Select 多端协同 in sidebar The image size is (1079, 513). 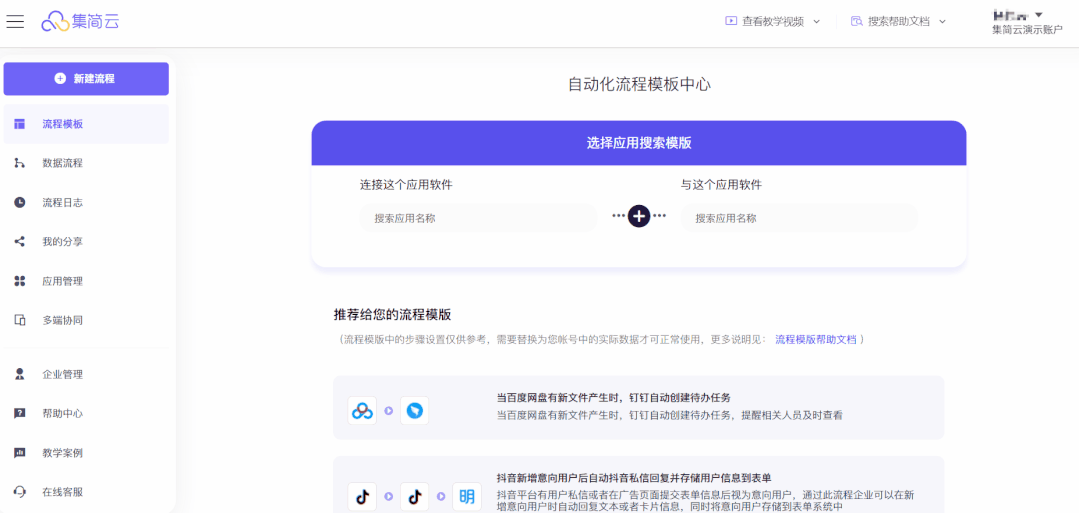click(86, 320)
